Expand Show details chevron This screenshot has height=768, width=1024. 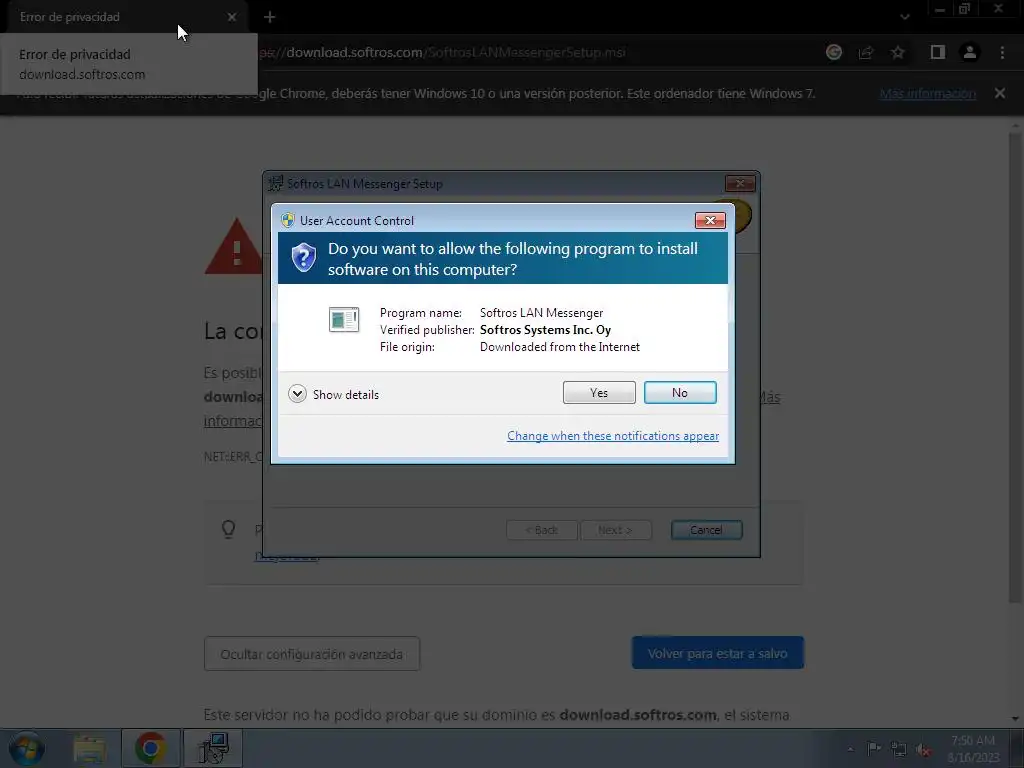click(x=297, y=394)
